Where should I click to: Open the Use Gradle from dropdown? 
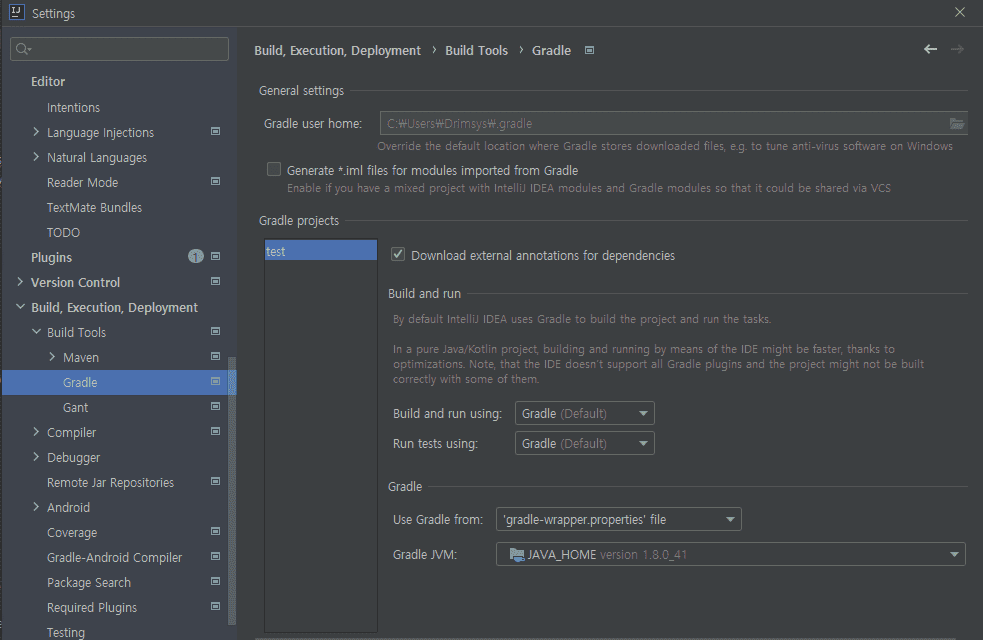[618, 520]
